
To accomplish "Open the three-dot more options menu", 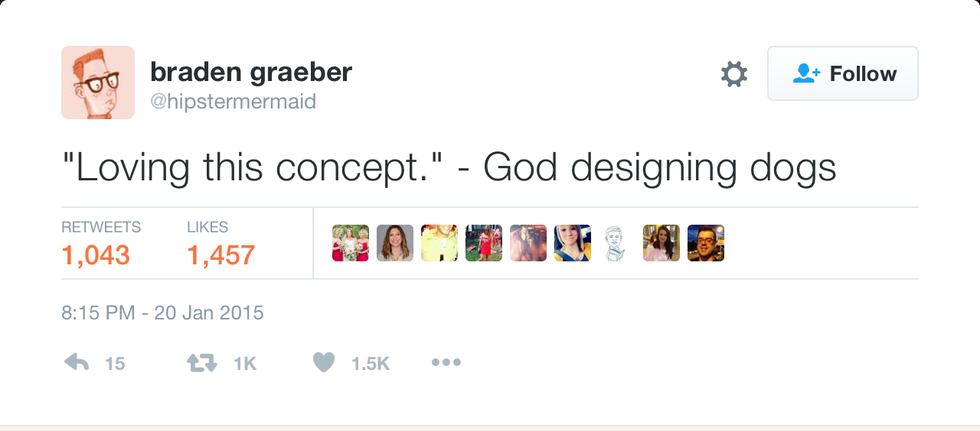I will click(445, 363).
